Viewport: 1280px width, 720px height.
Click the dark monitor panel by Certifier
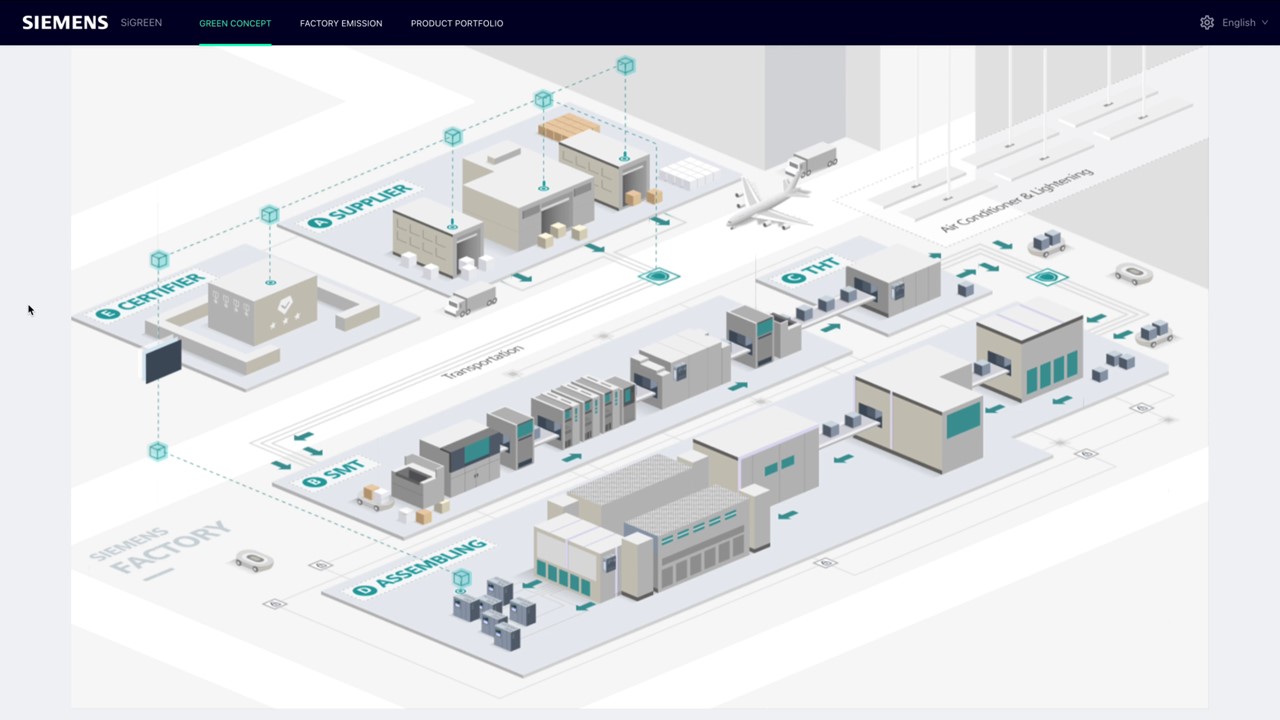point(163,360)
